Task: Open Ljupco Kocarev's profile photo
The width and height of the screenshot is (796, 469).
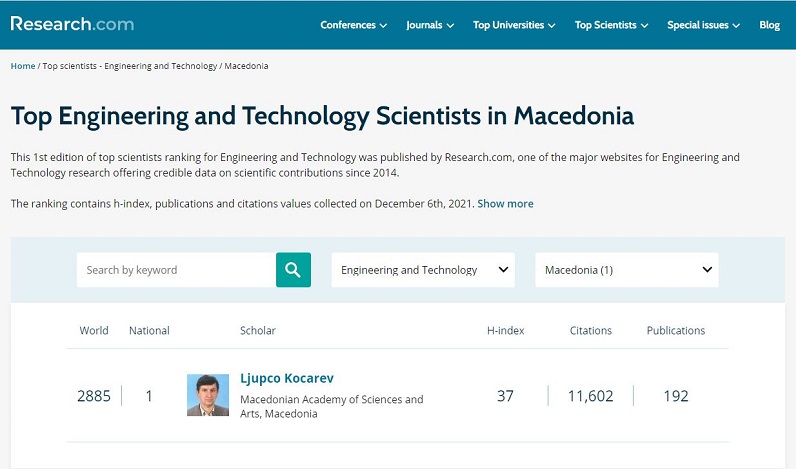Action: (208, 395)
